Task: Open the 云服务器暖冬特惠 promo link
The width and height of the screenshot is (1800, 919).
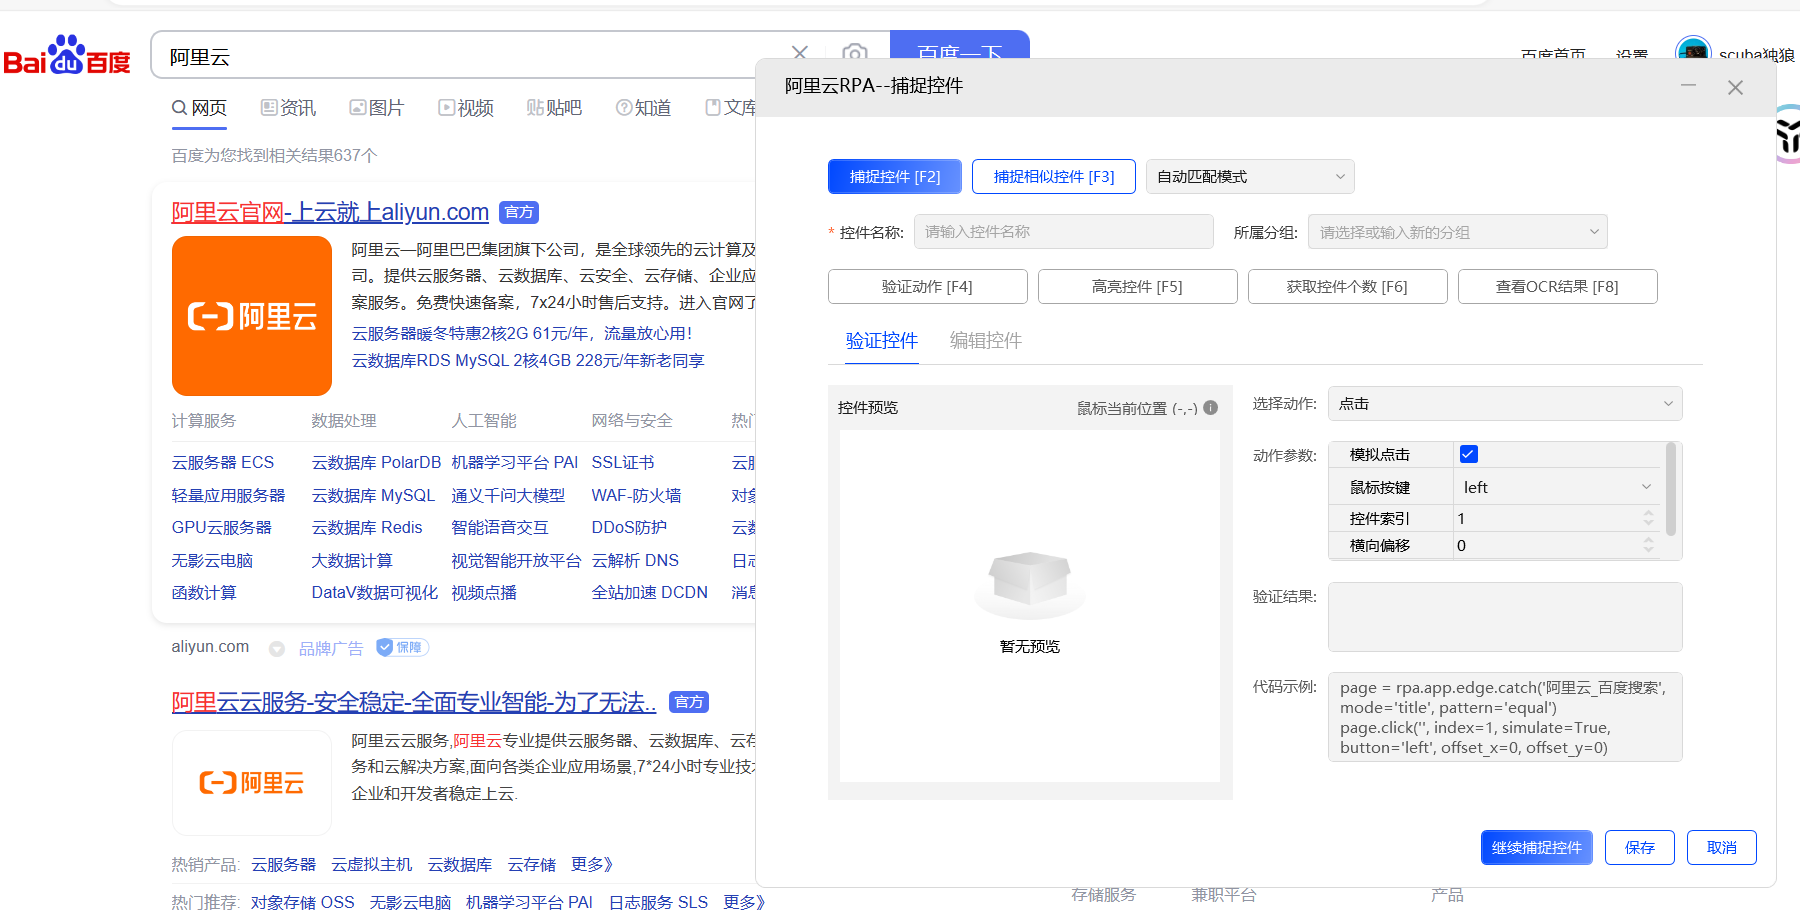Action: point(522,334)
